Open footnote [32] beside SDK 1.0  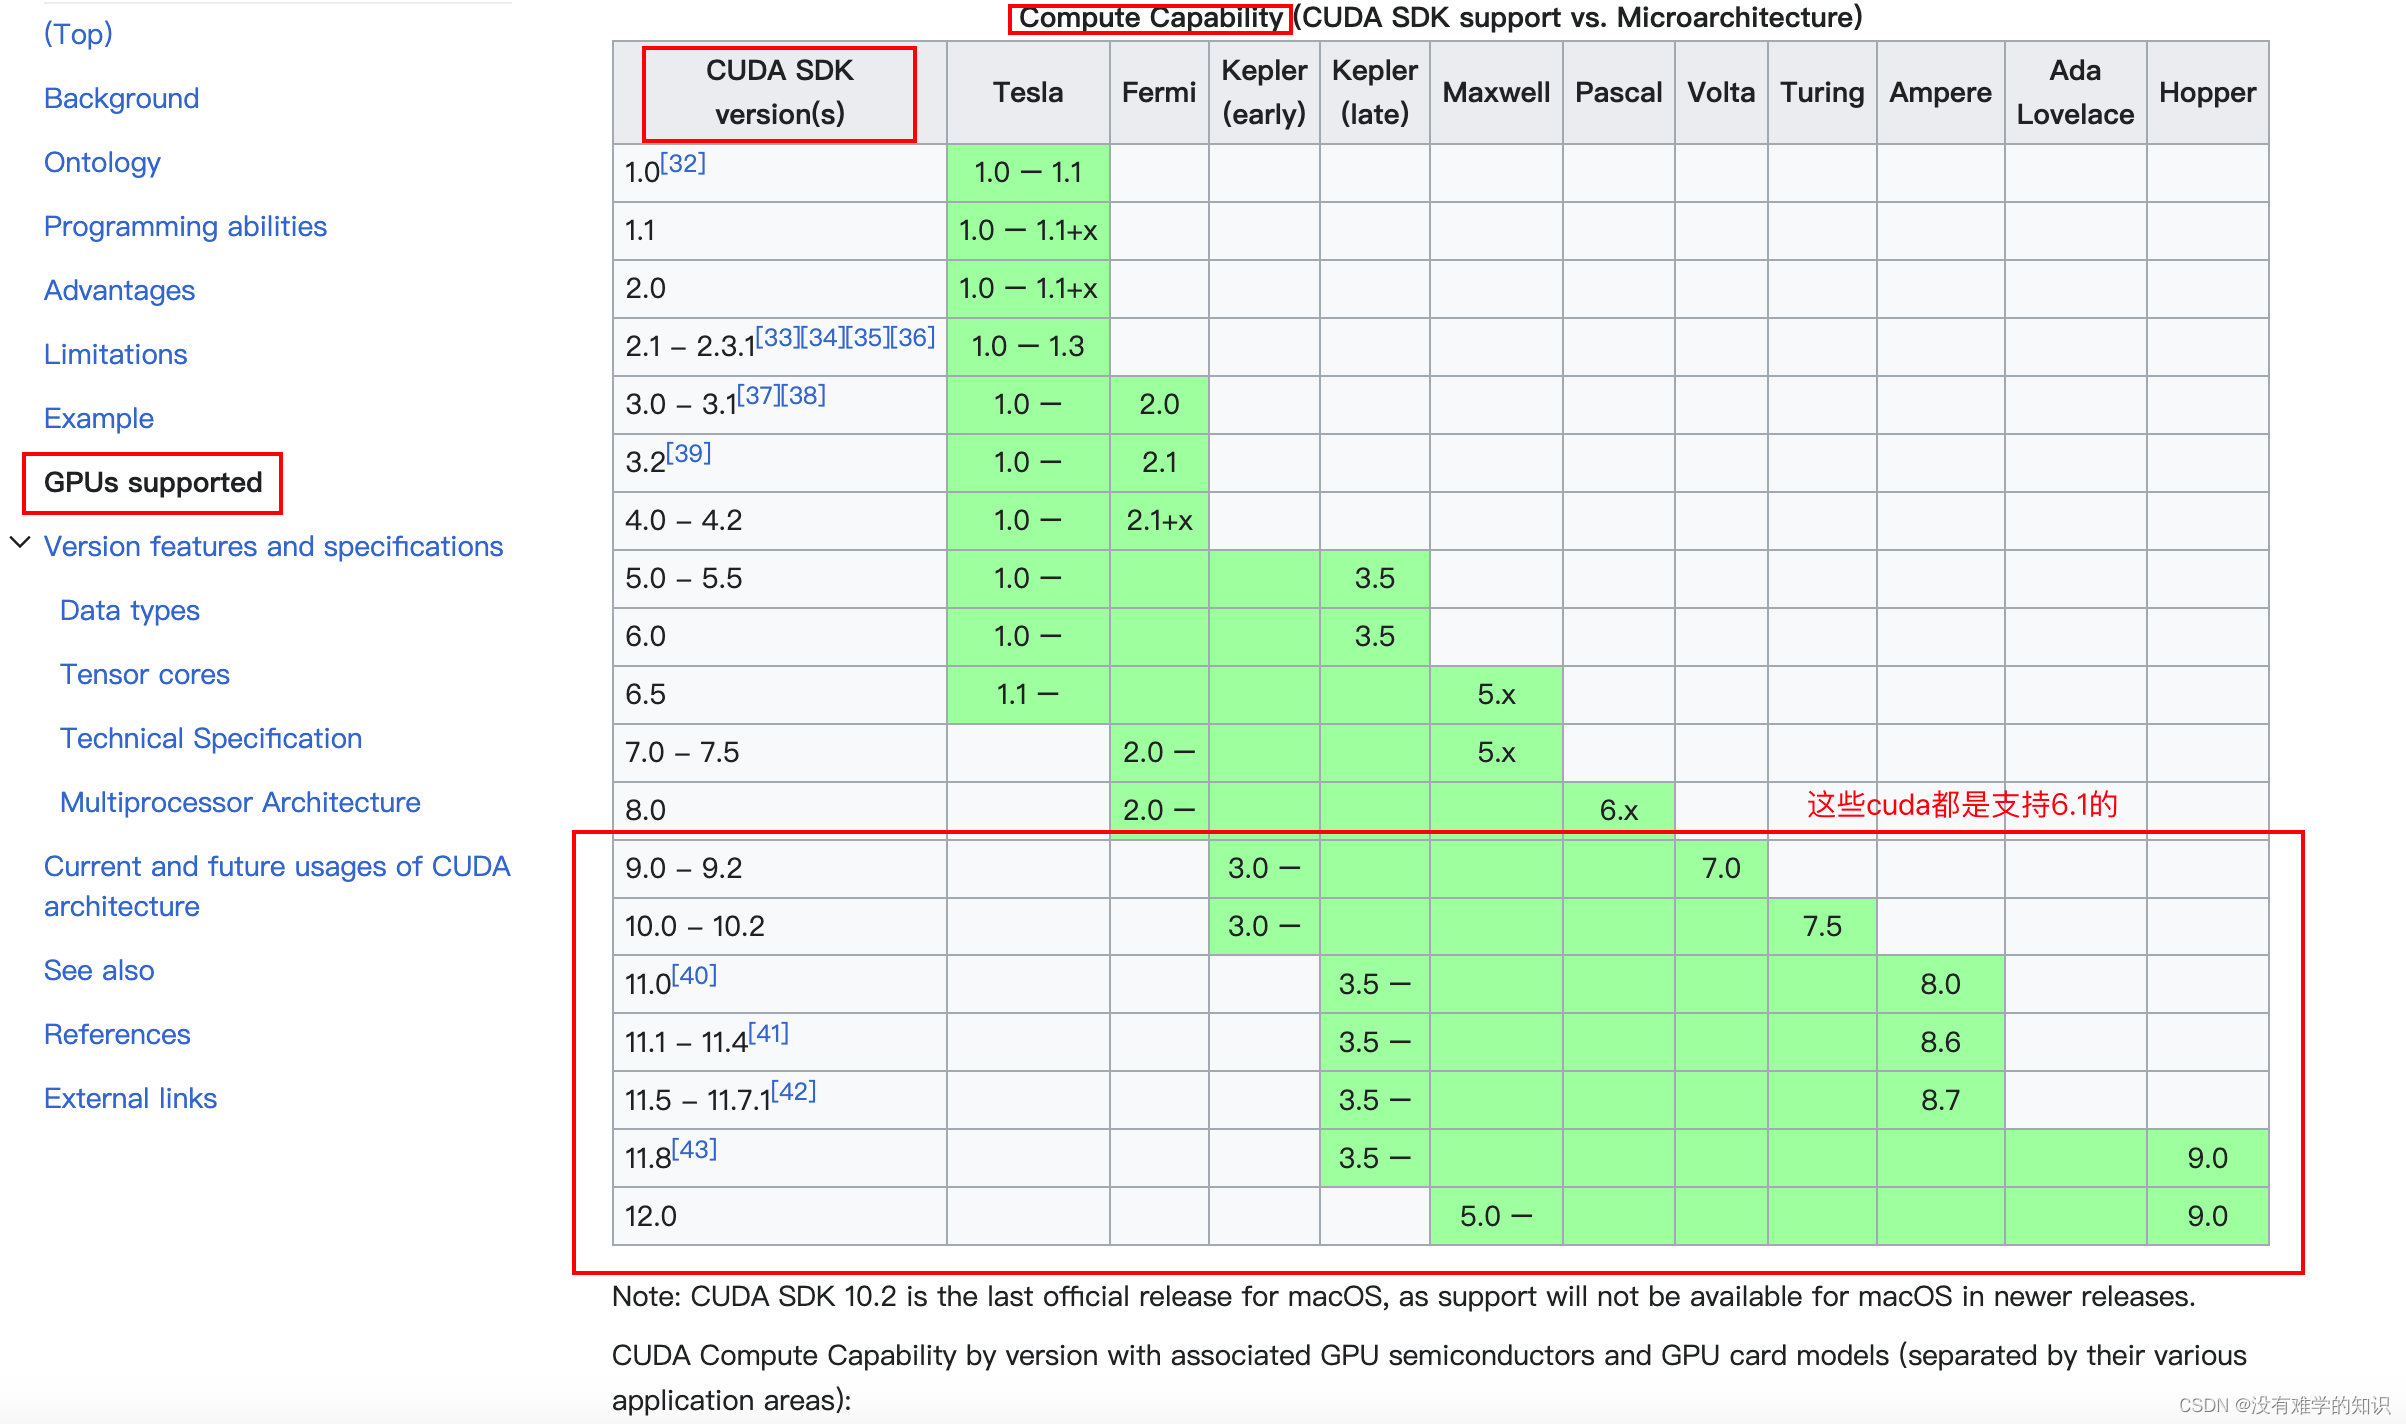683,163
